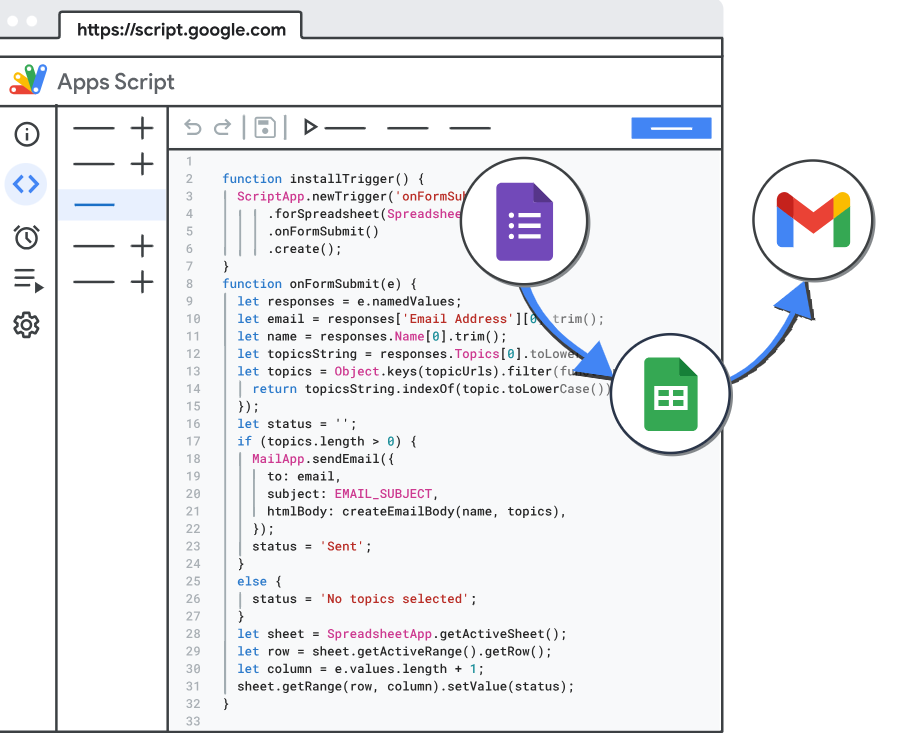Select the Editor code brackets icon
Image resolution: width=905 pixels, height=744 pixels.
[26, 184]
